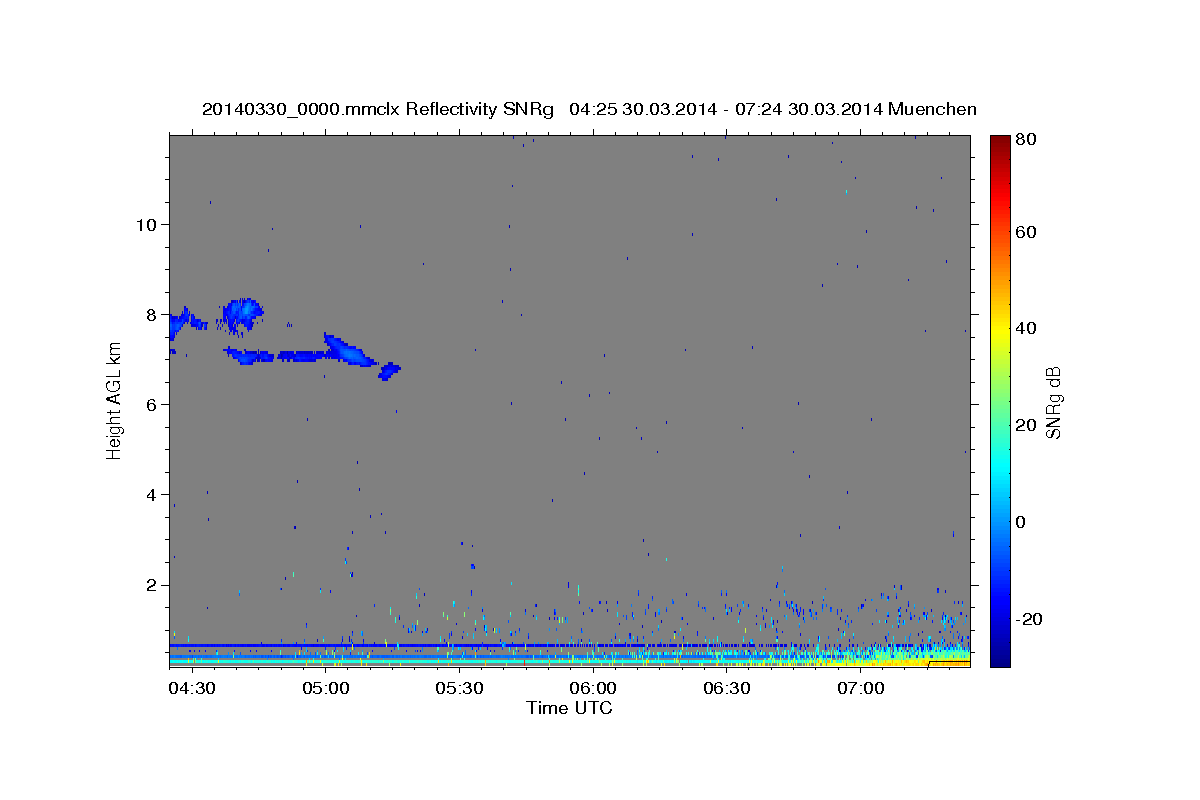Click the 'SNRg dB' colorbar label
The height and width of the screenshot is (800, 1200).
(x=1052, y=402)
